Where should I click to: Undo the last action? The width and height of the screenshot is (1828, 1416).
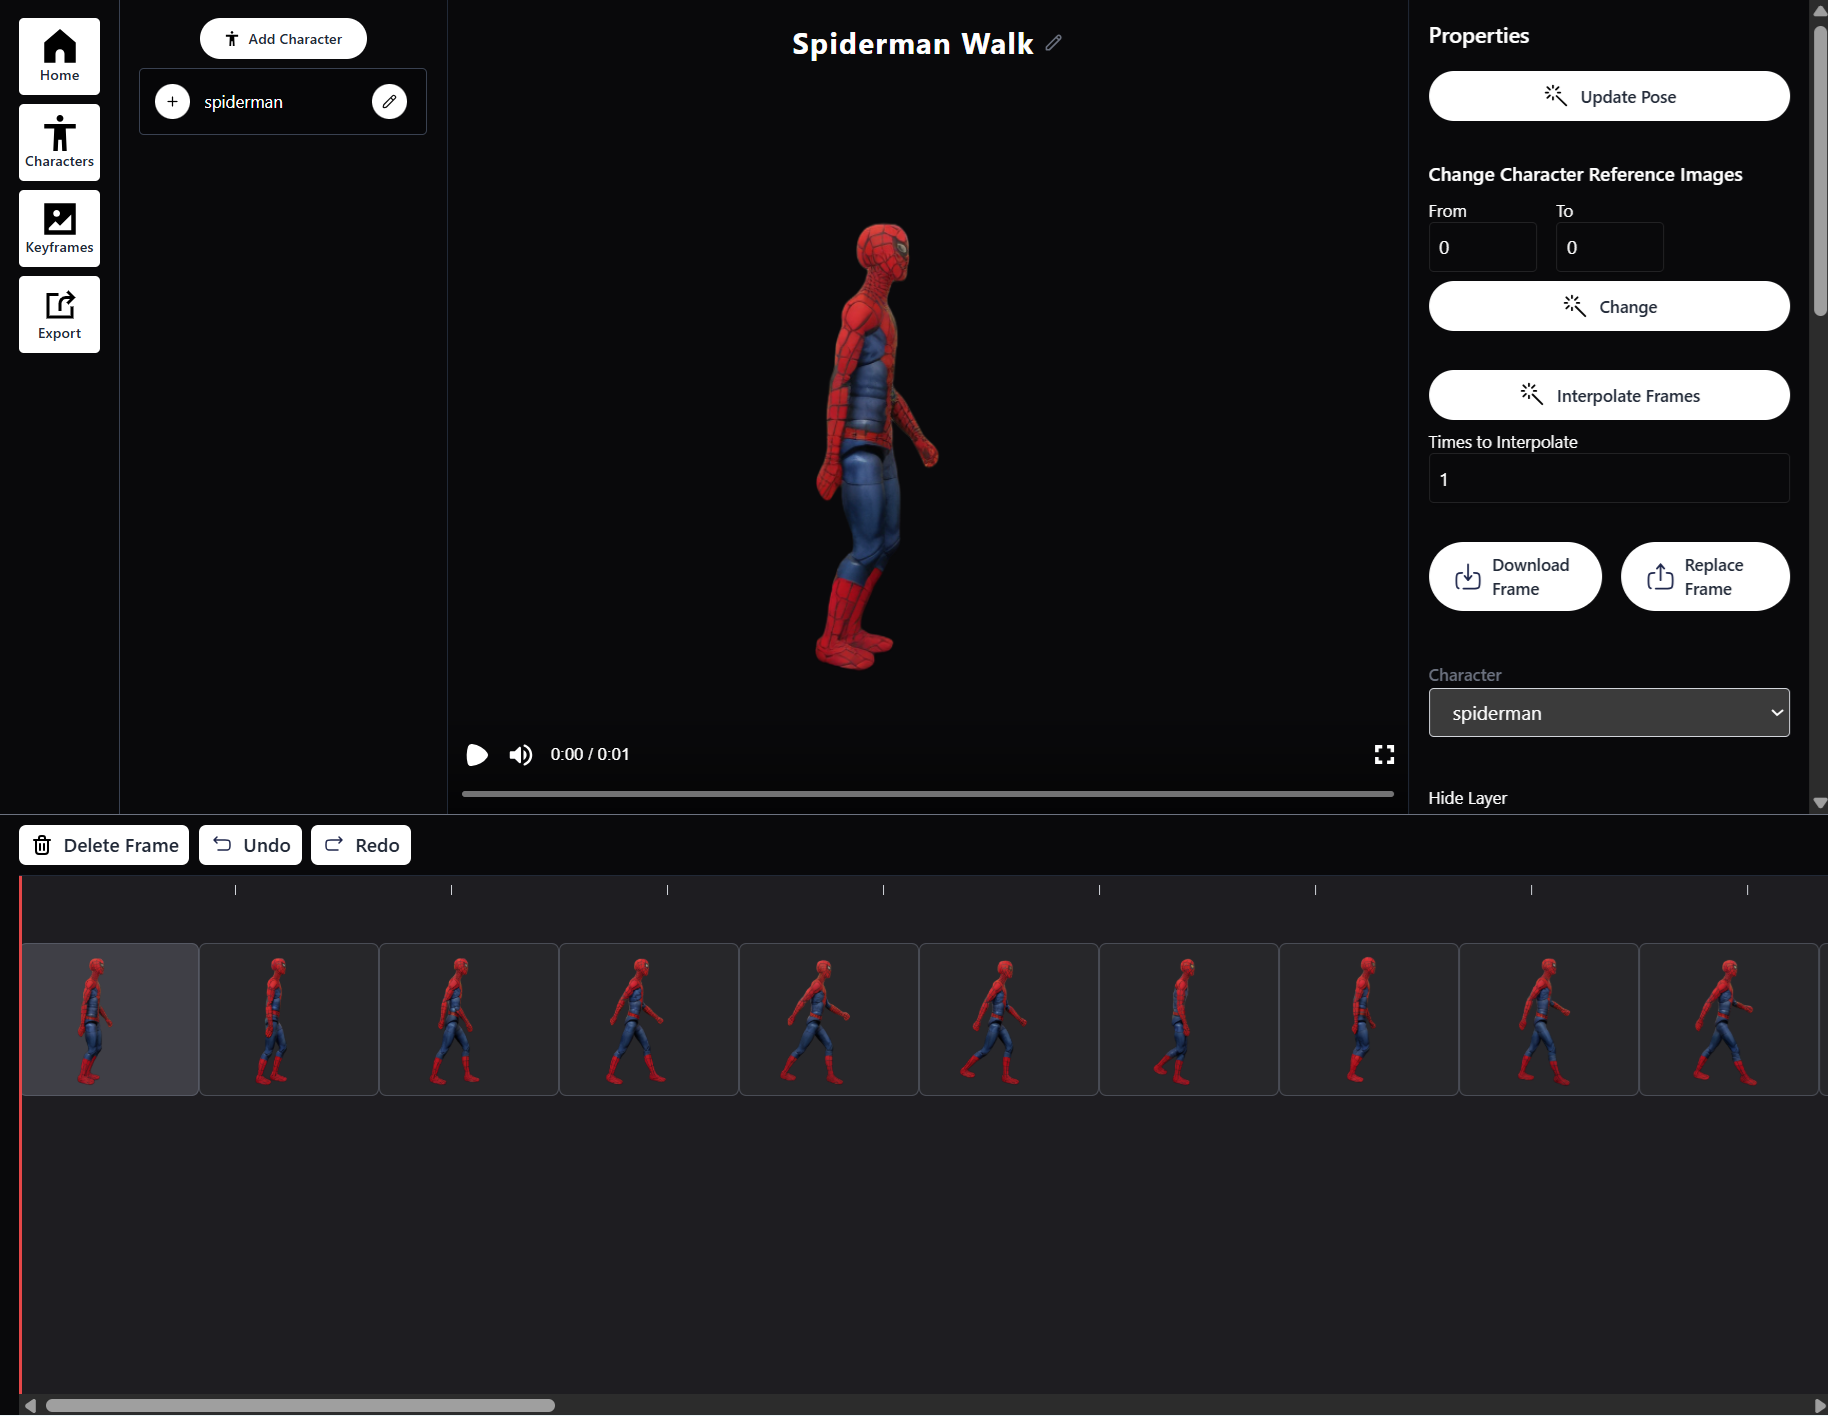pos(250,845)
